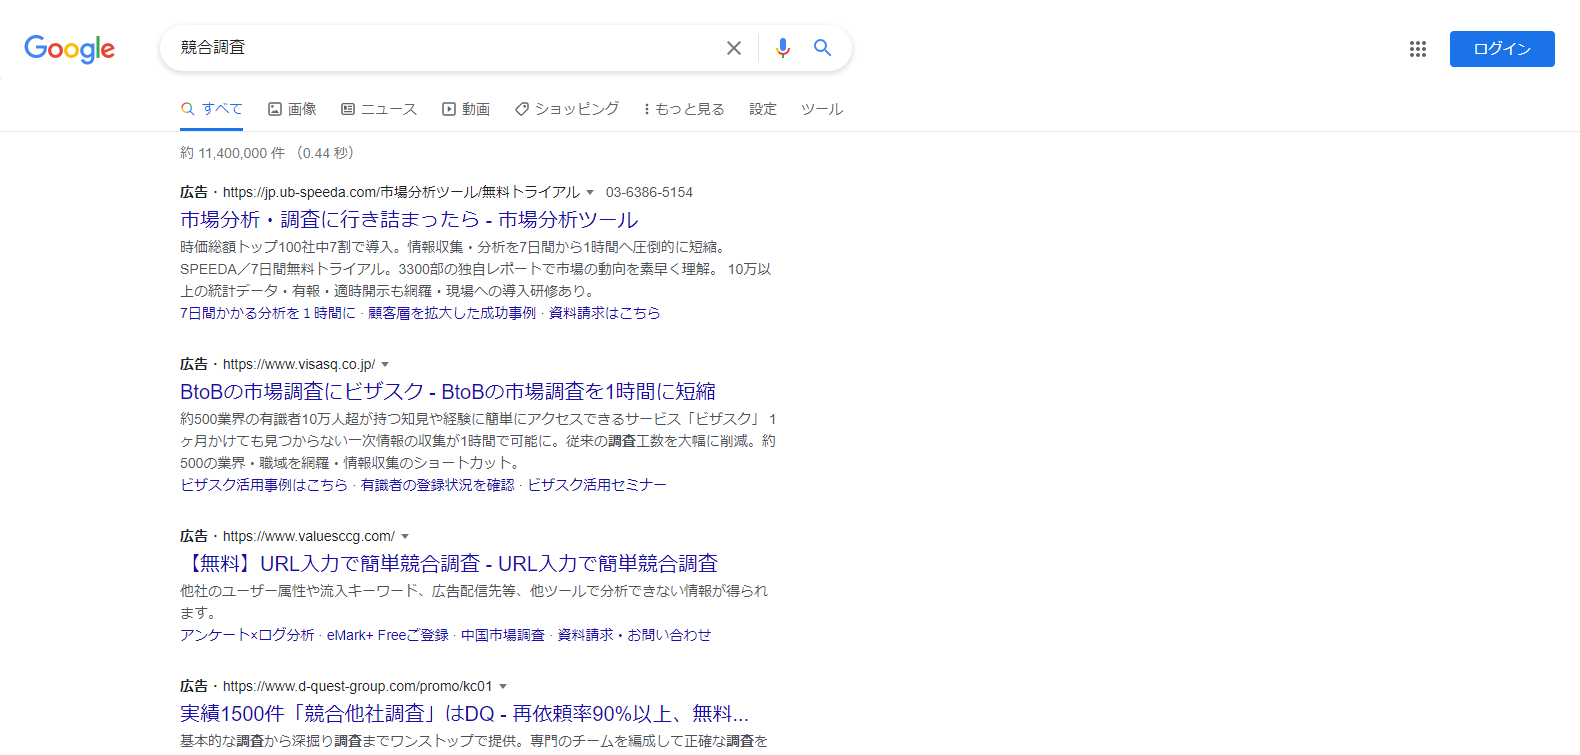Click the result count 約 11,400,000 件
The width and height of the screenshot is (1580, 755).
pos(233,153)
